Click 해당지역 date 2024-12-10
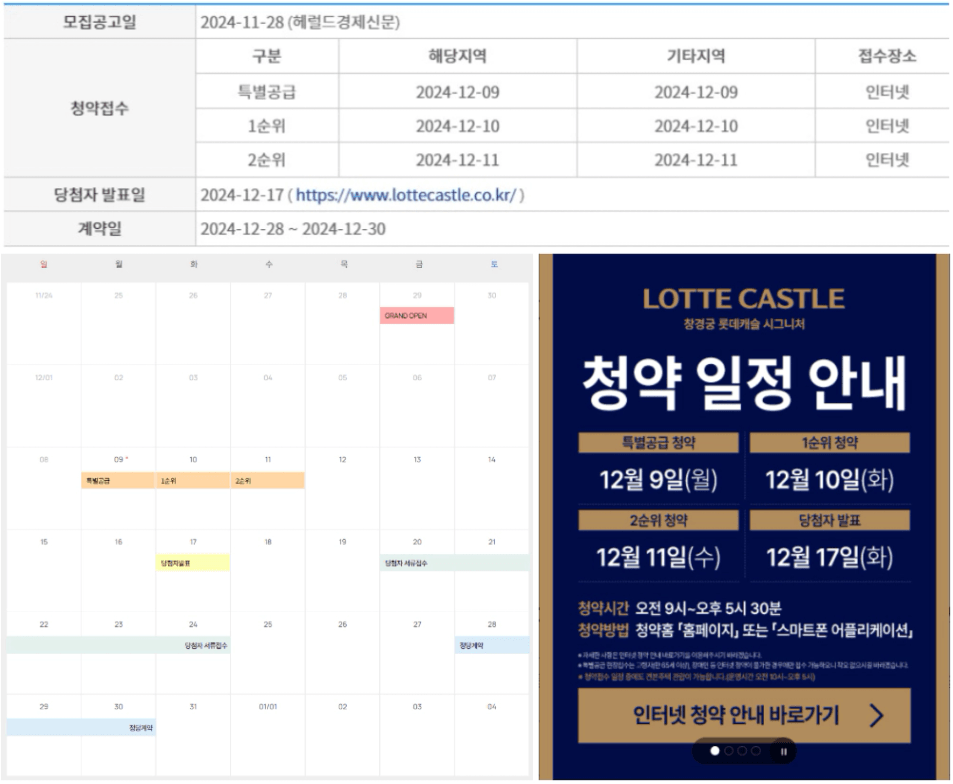The width and height of the screenshot is (953, 784). click(x=458, y=126)
